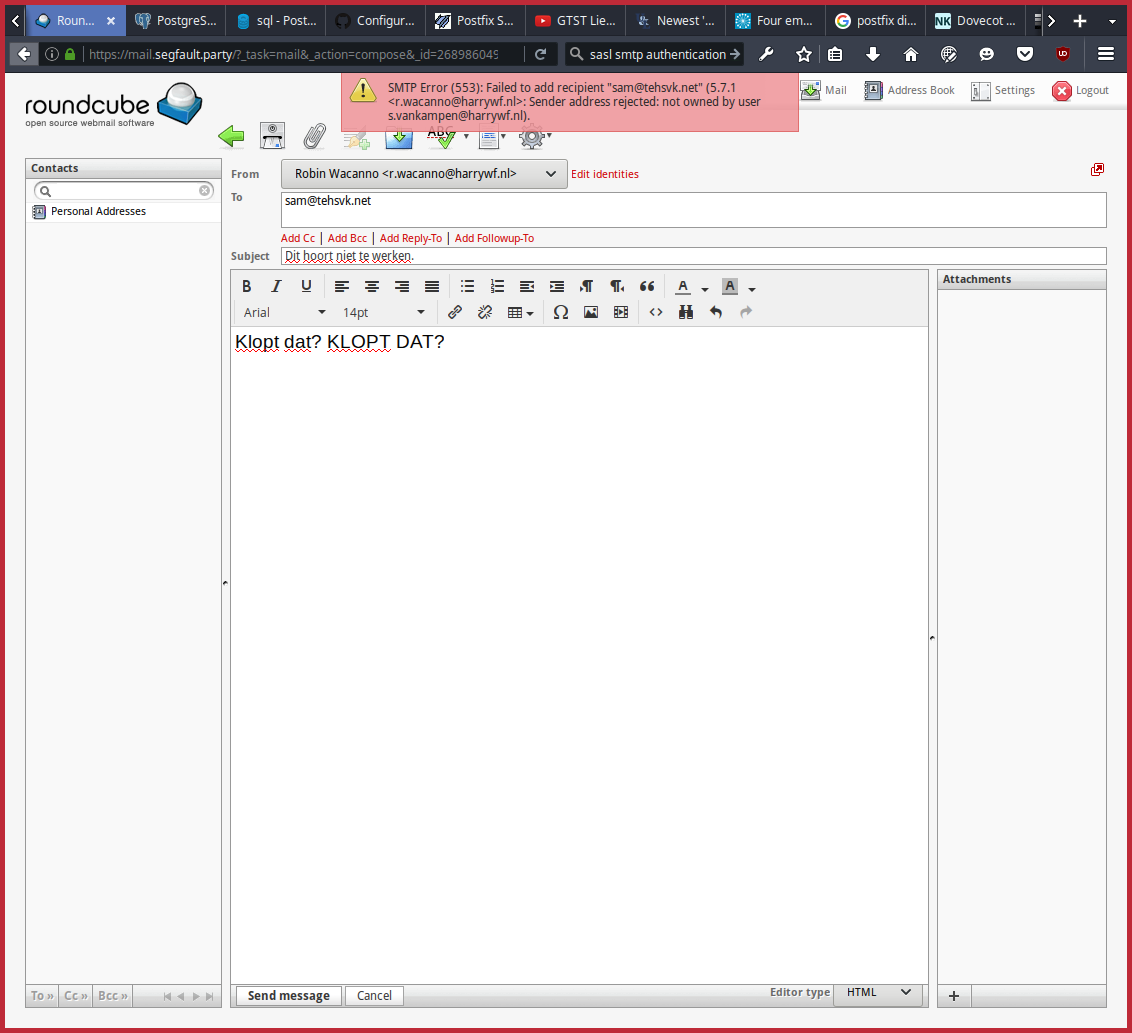Toggle underline formatting
The image size is (1132, 1033).
coord(306,287)
